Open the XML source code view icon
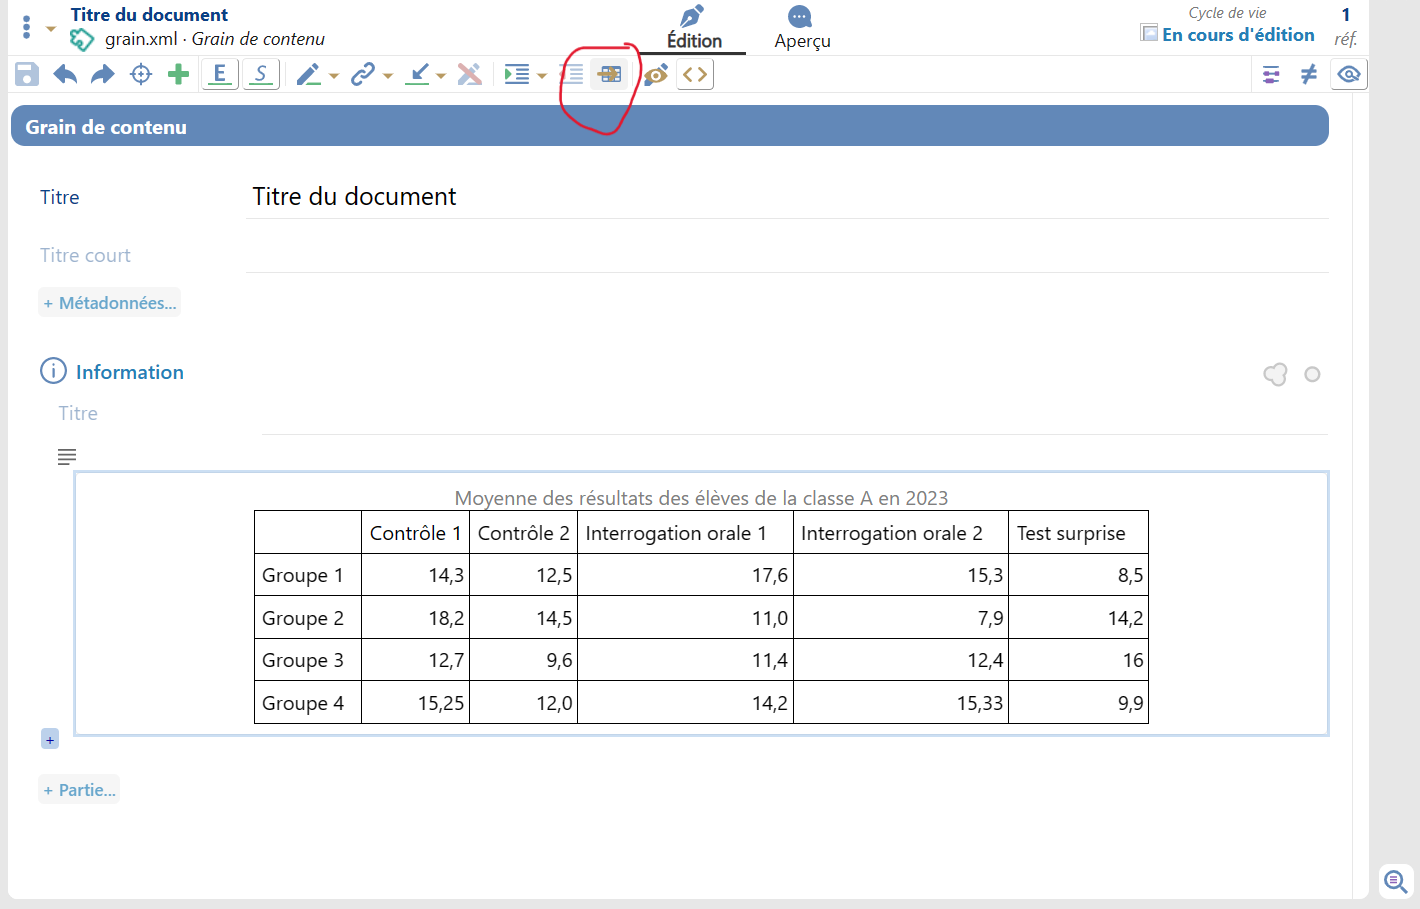 point(695,74)
